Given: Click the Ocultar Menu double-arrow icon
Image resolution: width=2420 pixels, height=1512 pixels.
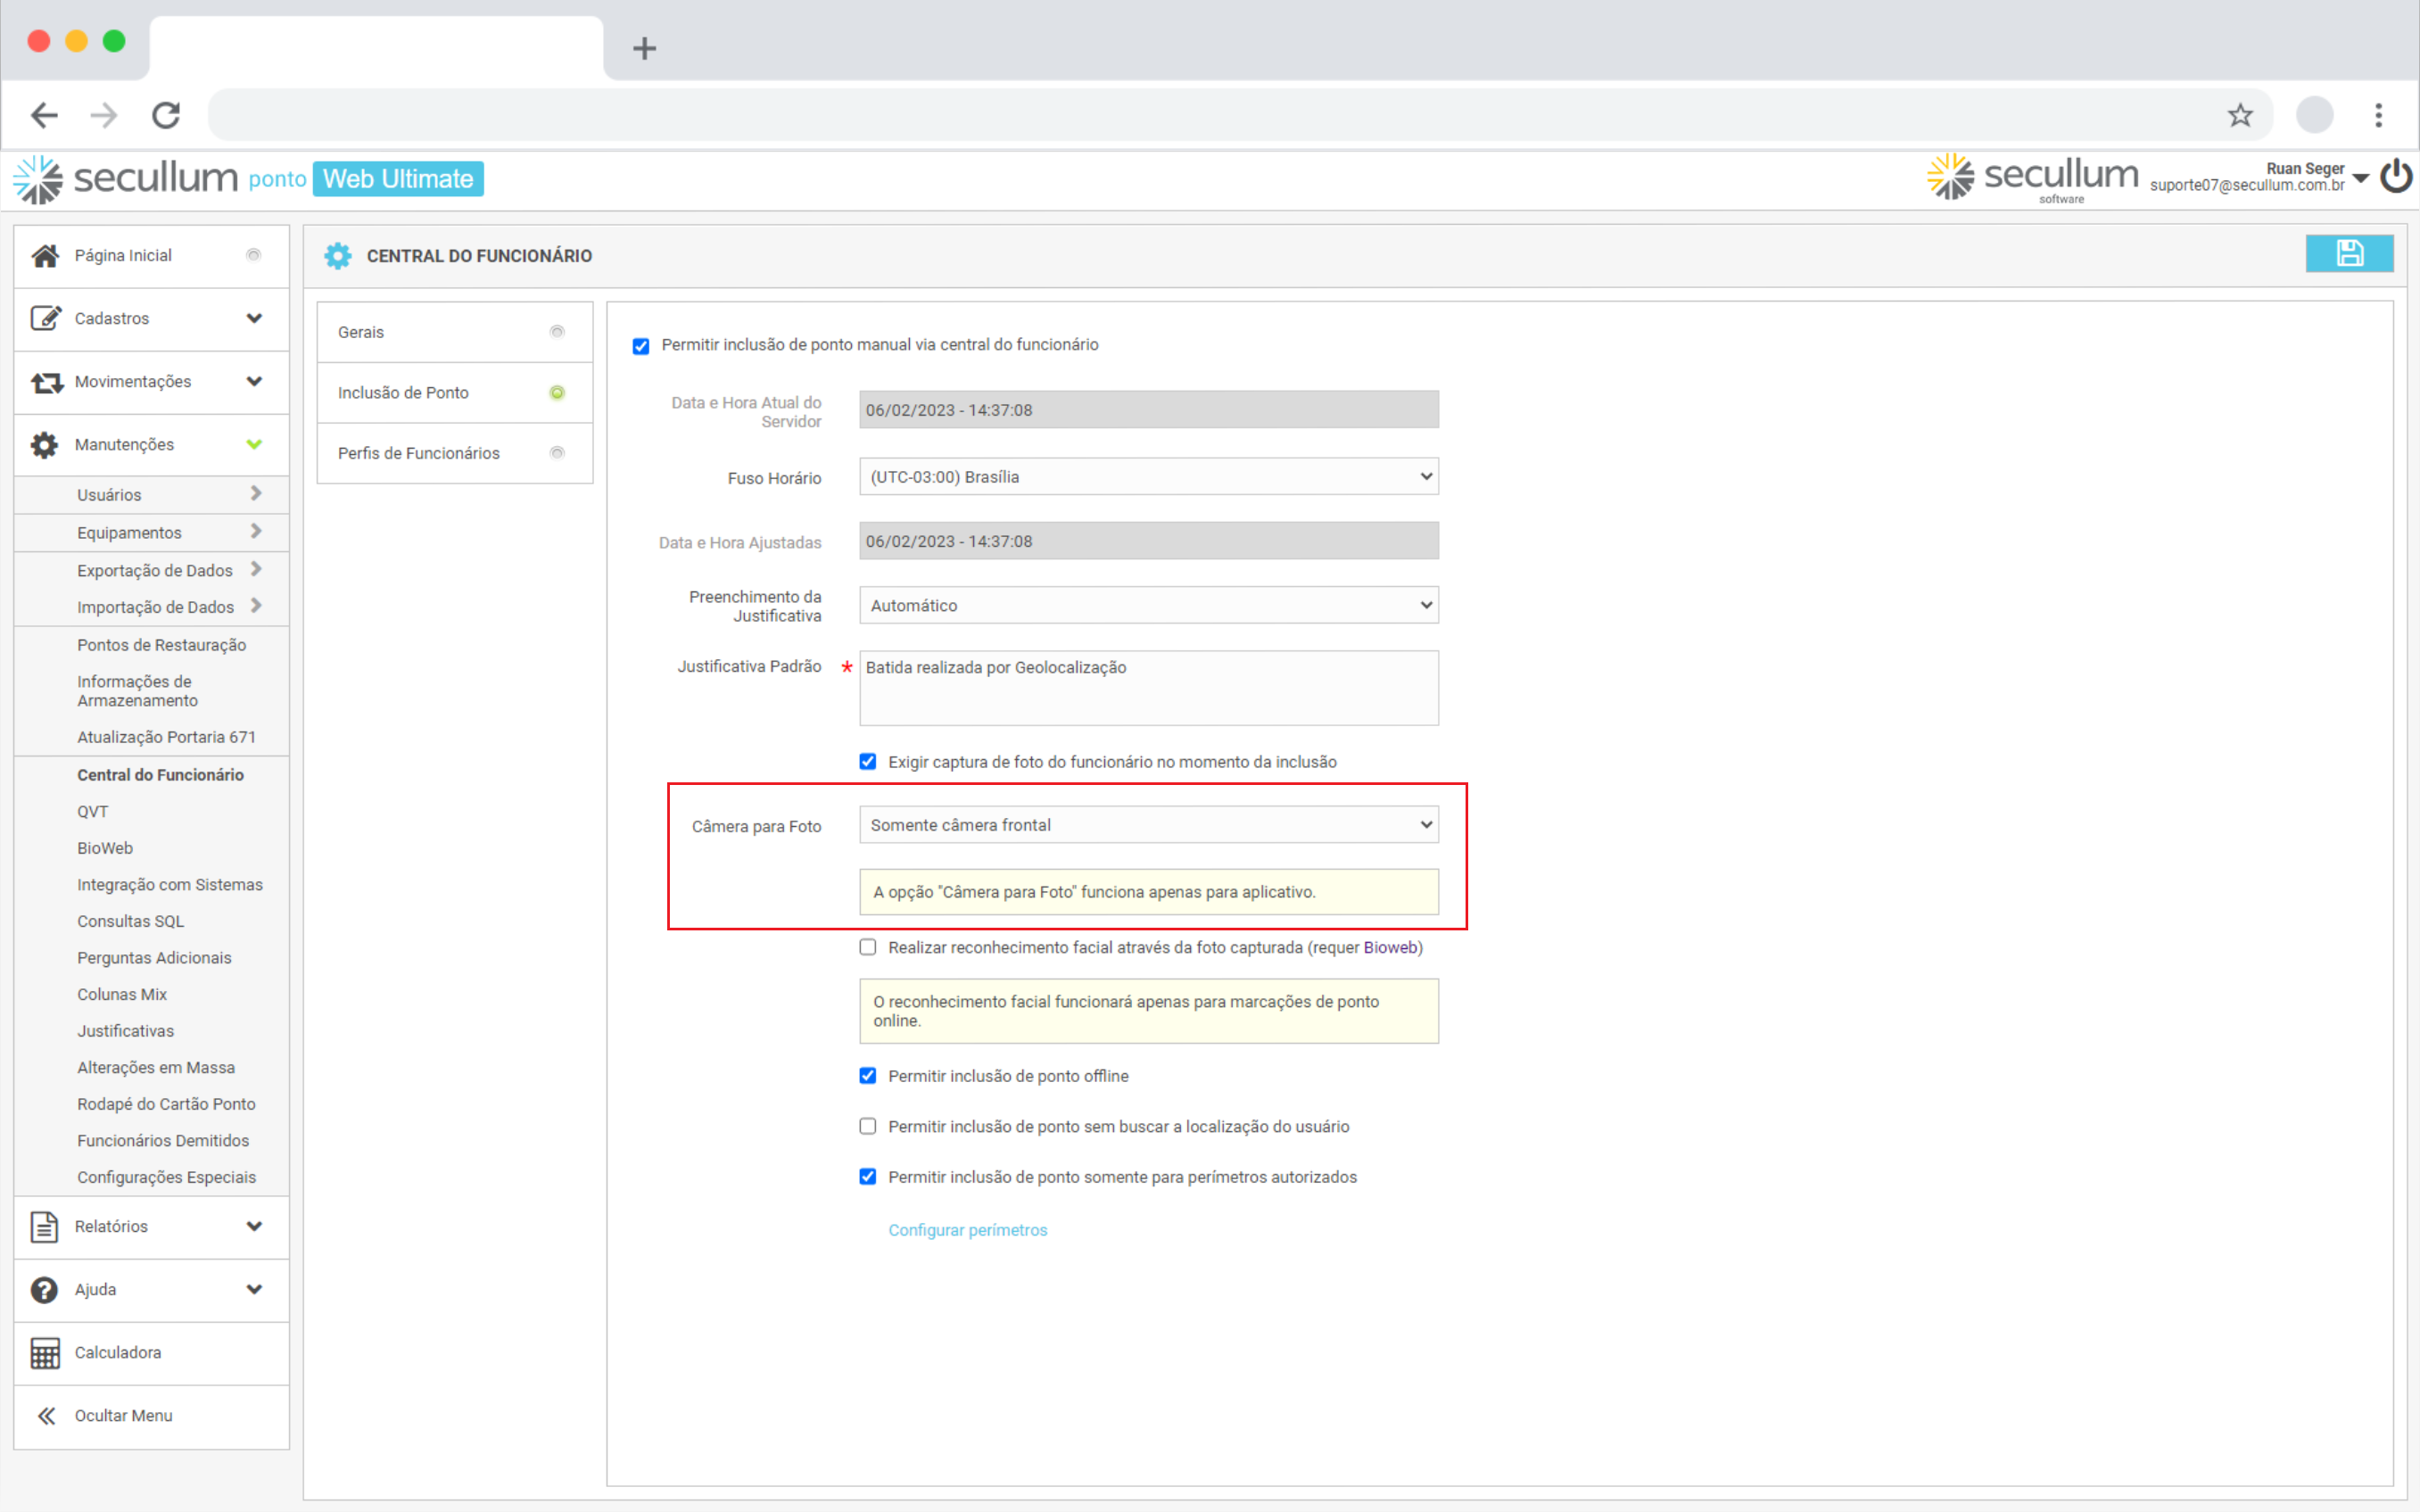Looking at the screenshot, I should point(46,1415).
